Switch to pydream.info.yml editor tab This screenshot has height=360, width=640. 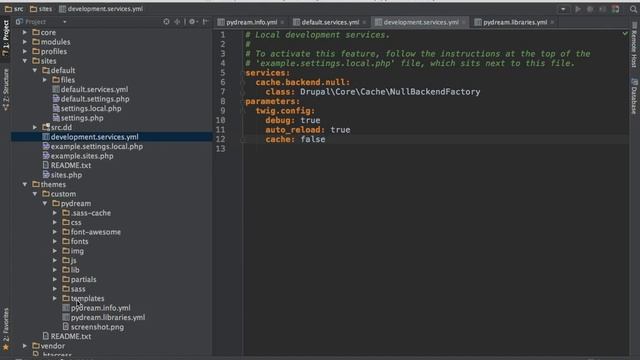pos(252,22)
